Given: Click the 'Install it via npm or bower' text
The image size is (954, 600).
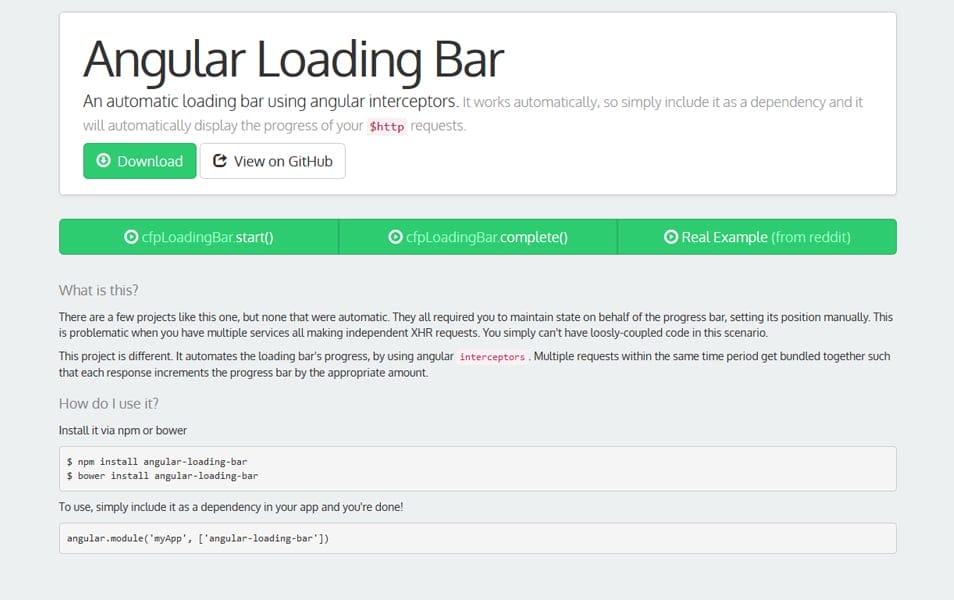Looking at the screenshot, I should click(121, 430).
